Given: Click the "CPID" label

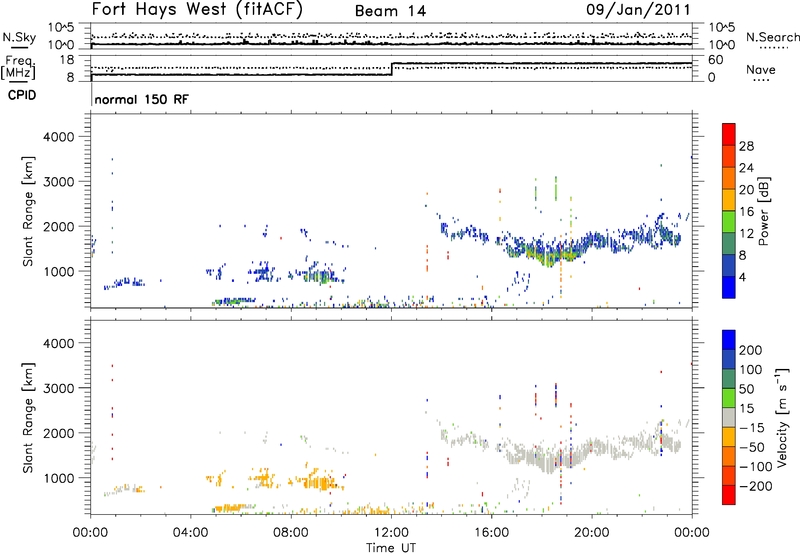Looking at the screenshot, I should tap(22, 95).
